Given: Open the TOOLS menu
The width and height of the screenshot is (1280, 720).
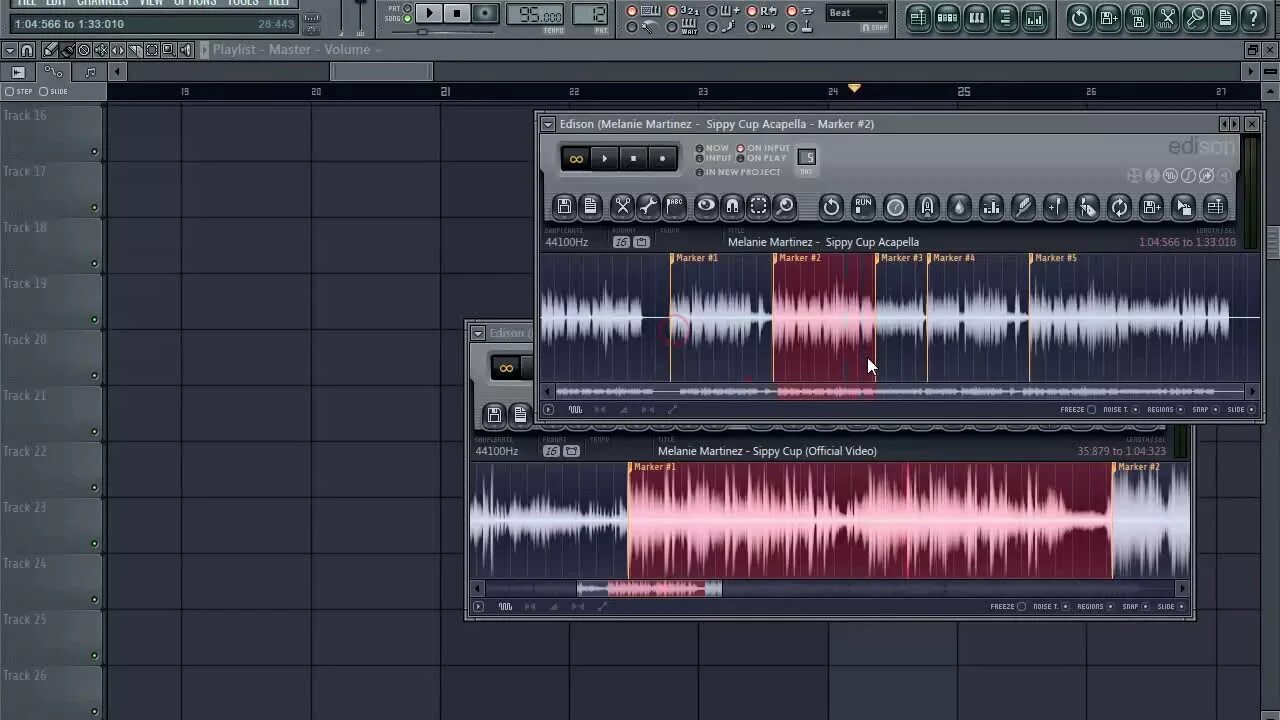Looking at the screenshot, I should click(242, 3).
